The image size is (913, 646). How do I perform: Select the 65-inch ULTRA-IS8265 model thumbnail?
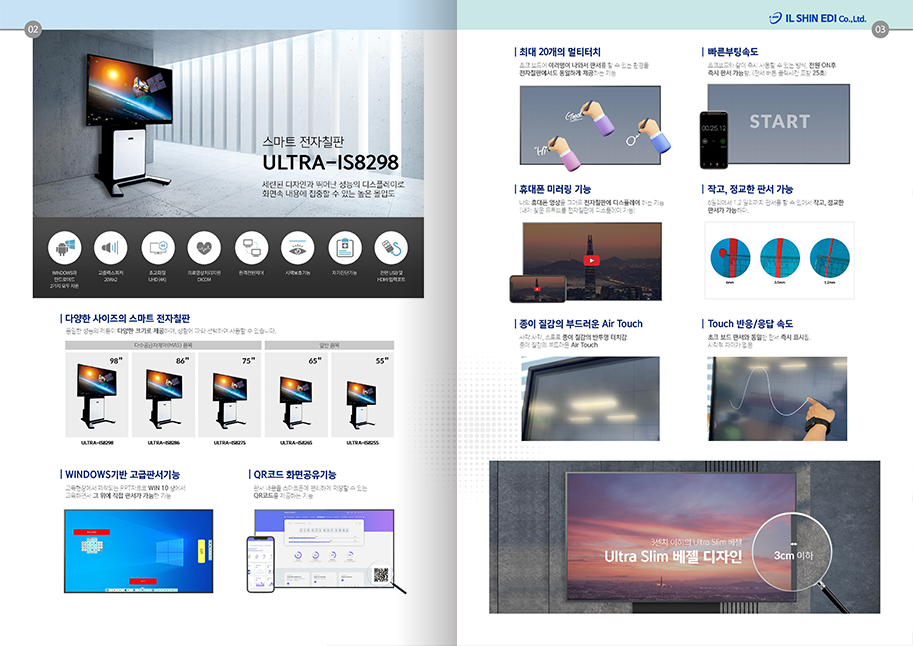(298, 397)
